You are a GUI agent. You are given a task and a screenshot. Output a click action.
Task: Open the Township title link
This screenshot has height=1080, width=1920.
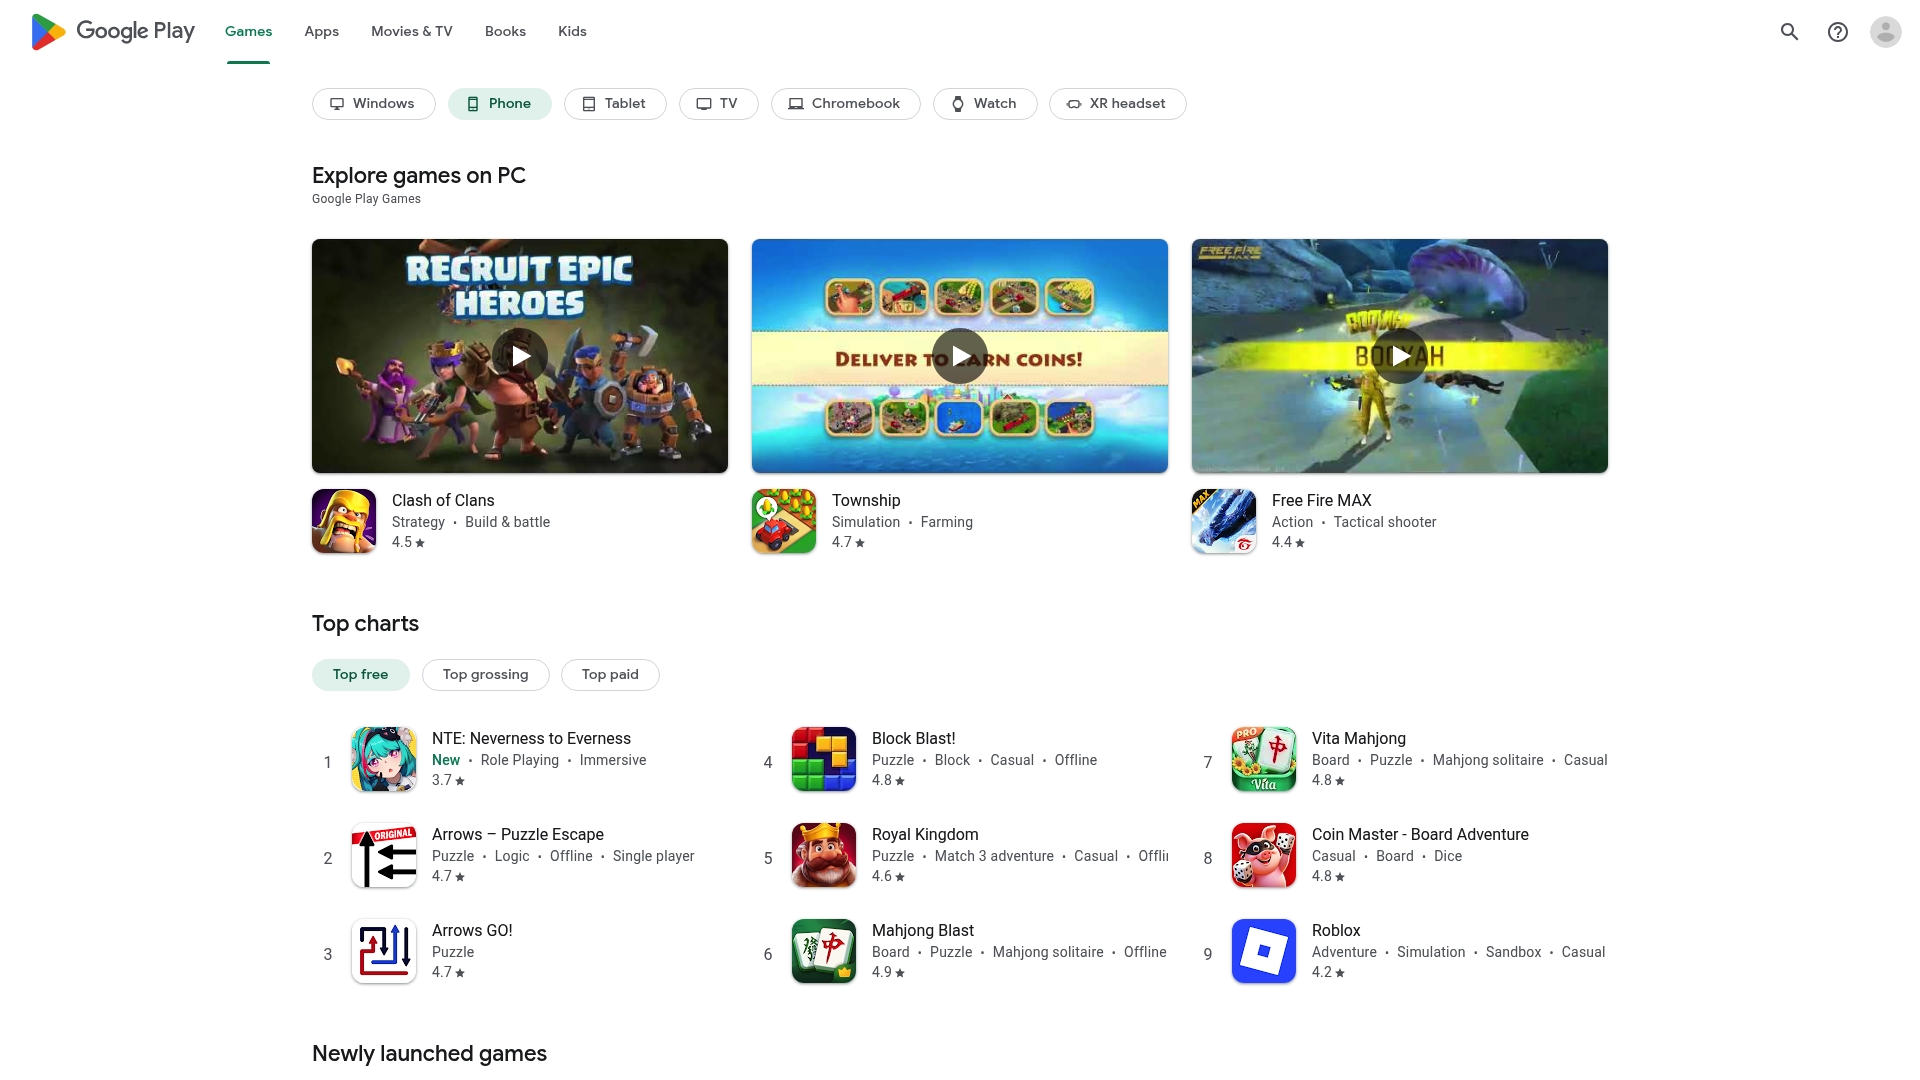pyautogui.click(x=866, y=501)
